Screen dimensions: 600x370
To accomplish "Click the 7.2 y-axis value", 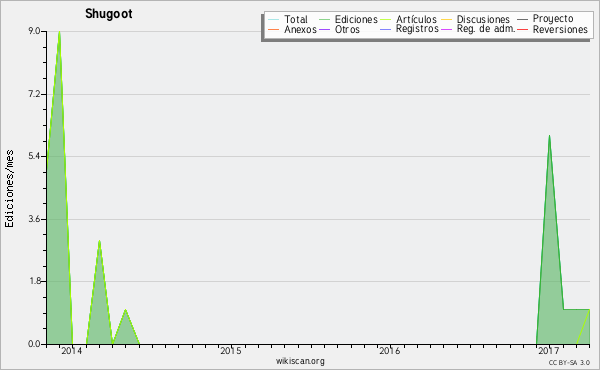I will click(34, 94).
